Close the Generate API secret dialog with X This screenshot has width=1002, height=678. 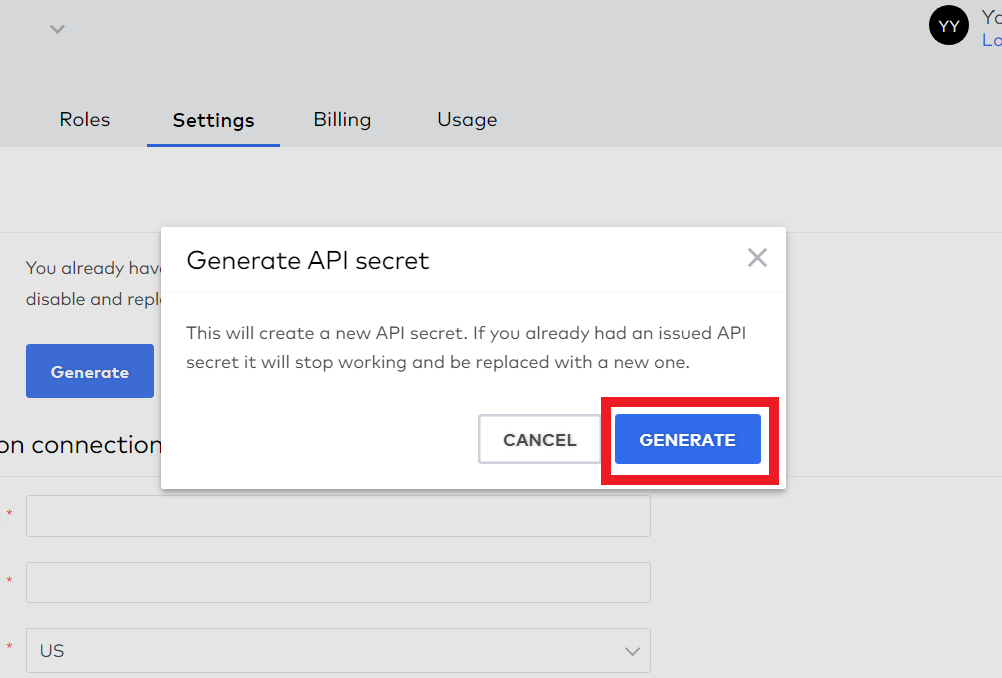(x=757, y=259)
